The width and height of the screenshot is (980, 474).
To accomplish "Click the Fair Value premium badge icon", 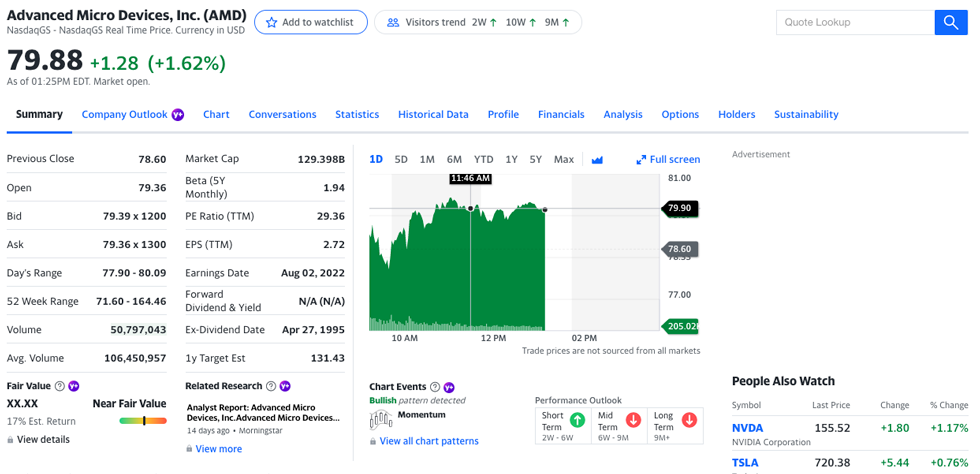I will [x=74, y=386].
